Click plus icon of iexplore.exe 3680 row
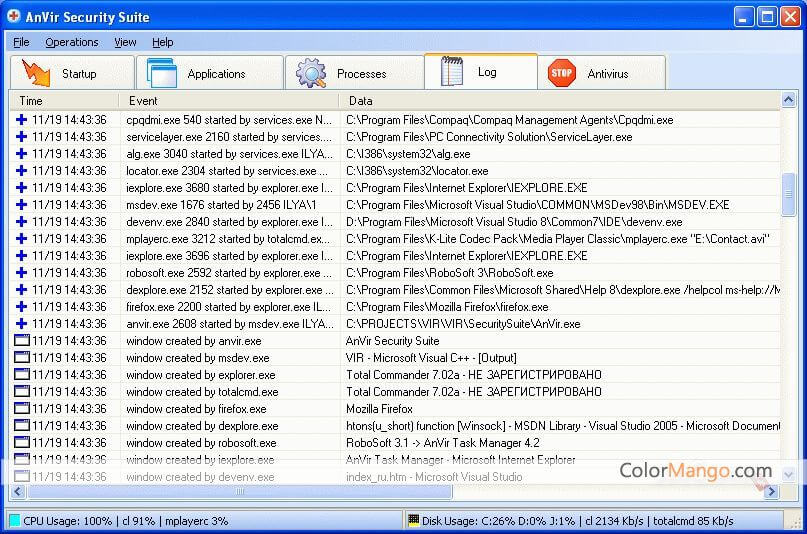 click(x=21, y=187)
